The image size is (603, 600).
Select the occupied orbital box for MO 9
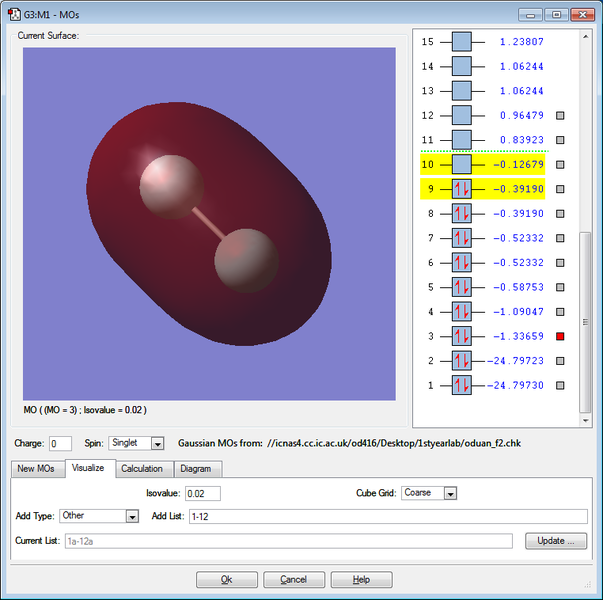tap(461, 189)
